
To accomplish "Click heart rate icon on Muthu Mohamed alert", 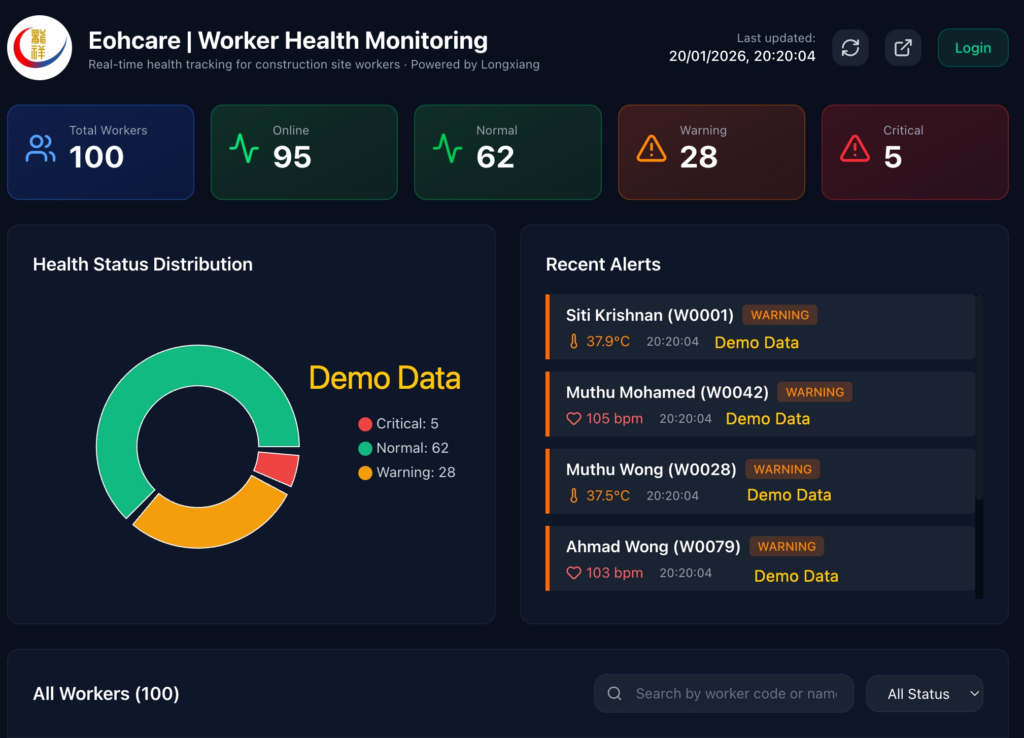I will tap(574, 419).
